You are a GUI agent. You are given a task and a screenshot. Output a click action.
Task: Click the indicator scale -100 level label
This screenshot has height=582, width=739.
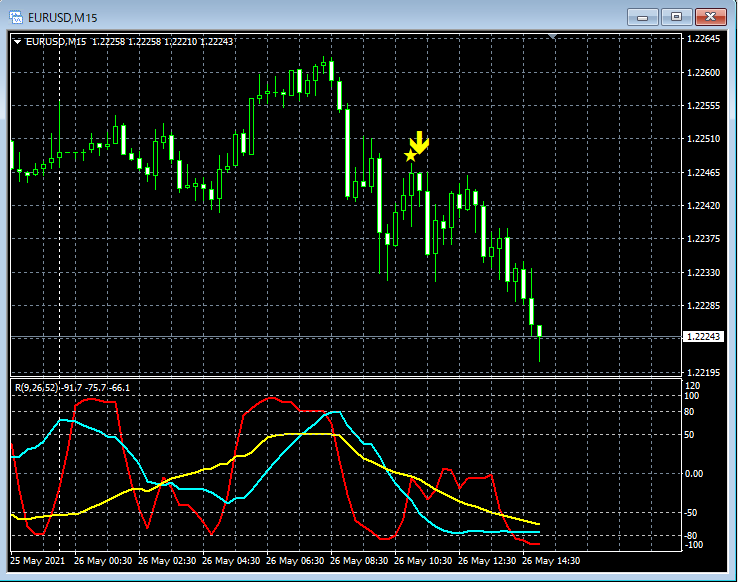[x=692, y=545]
